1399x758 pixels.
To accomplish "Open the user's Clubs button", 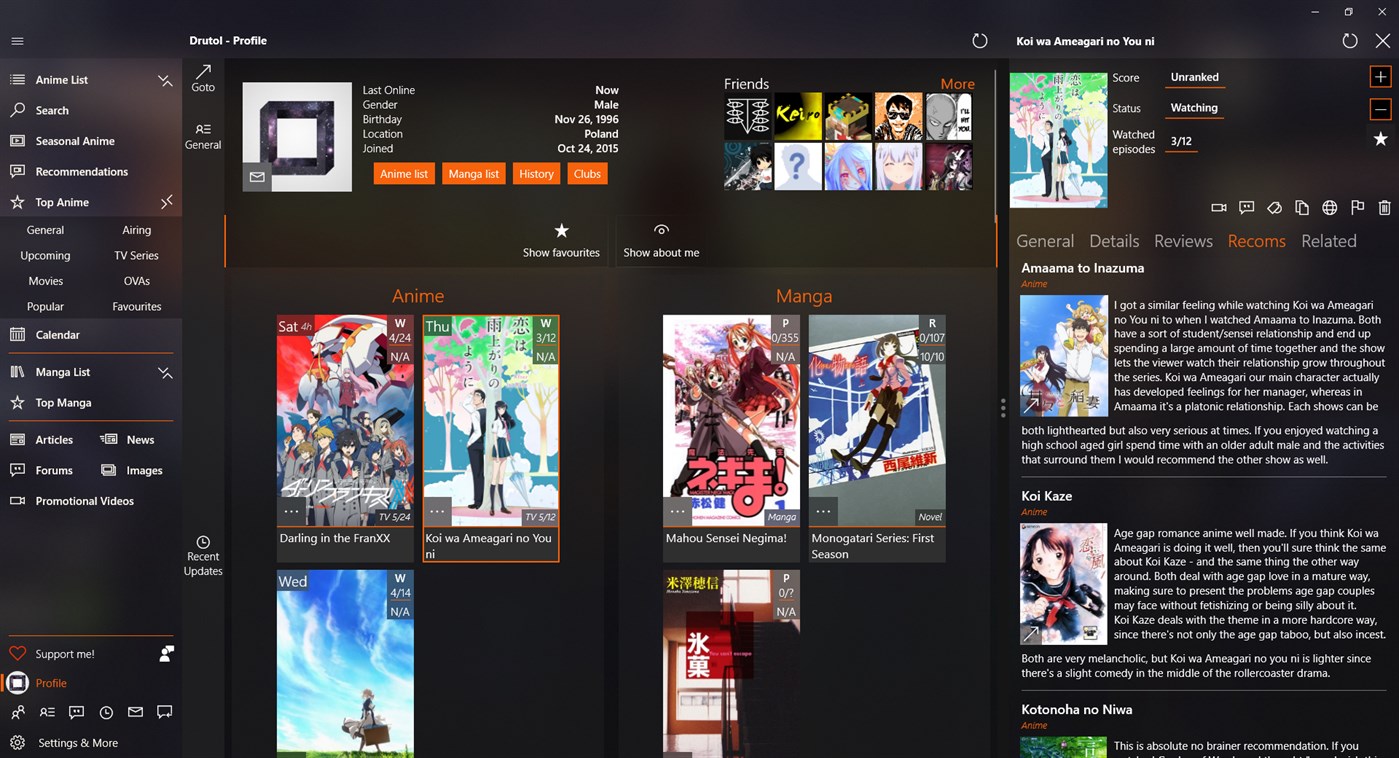I will click(587, 173).
